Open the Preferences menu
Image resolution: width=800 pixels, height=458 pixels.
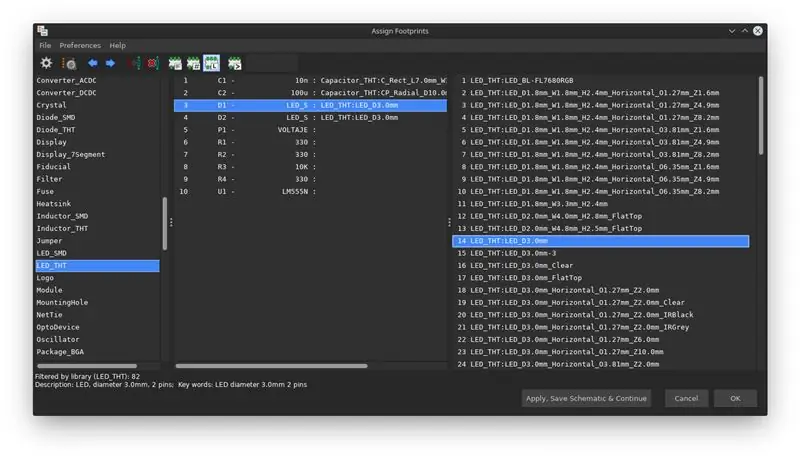(80, 45)
